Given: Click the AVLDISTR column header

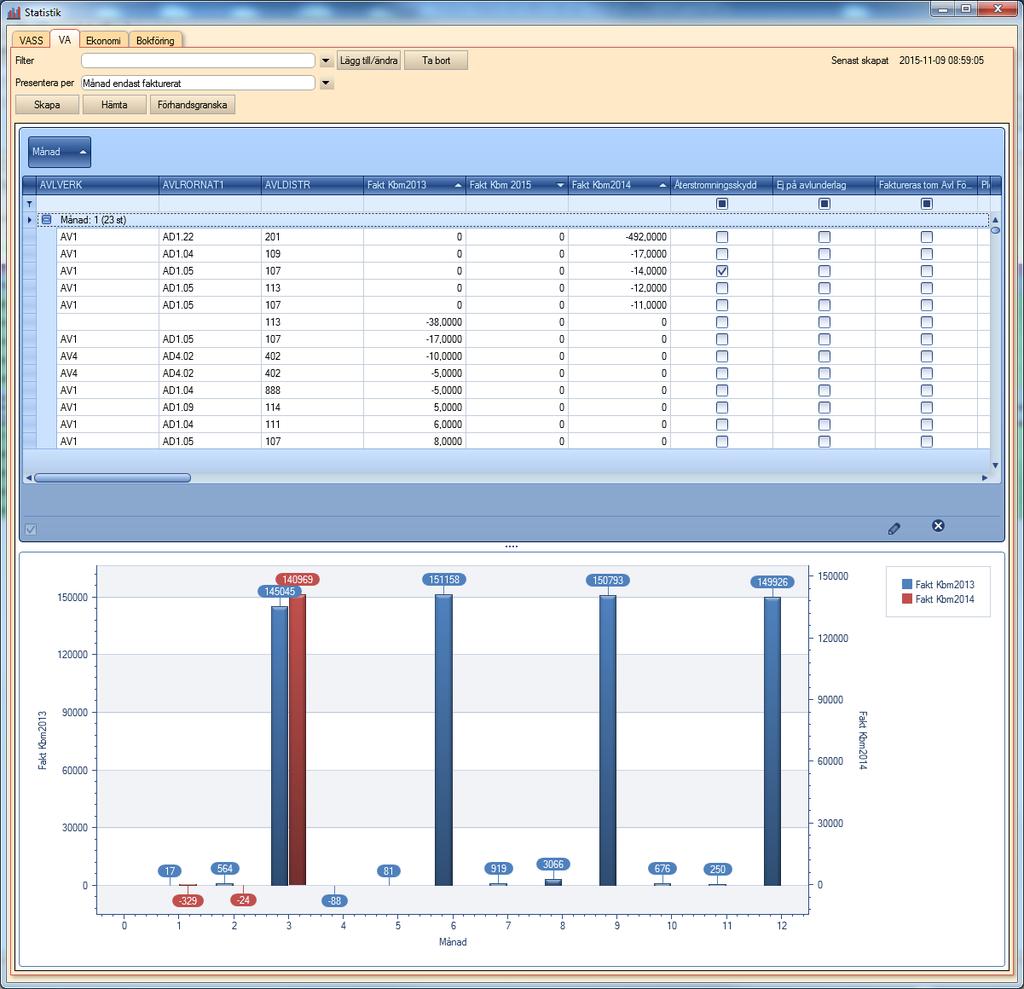Looking at the screenshot, I should [312, 185].
